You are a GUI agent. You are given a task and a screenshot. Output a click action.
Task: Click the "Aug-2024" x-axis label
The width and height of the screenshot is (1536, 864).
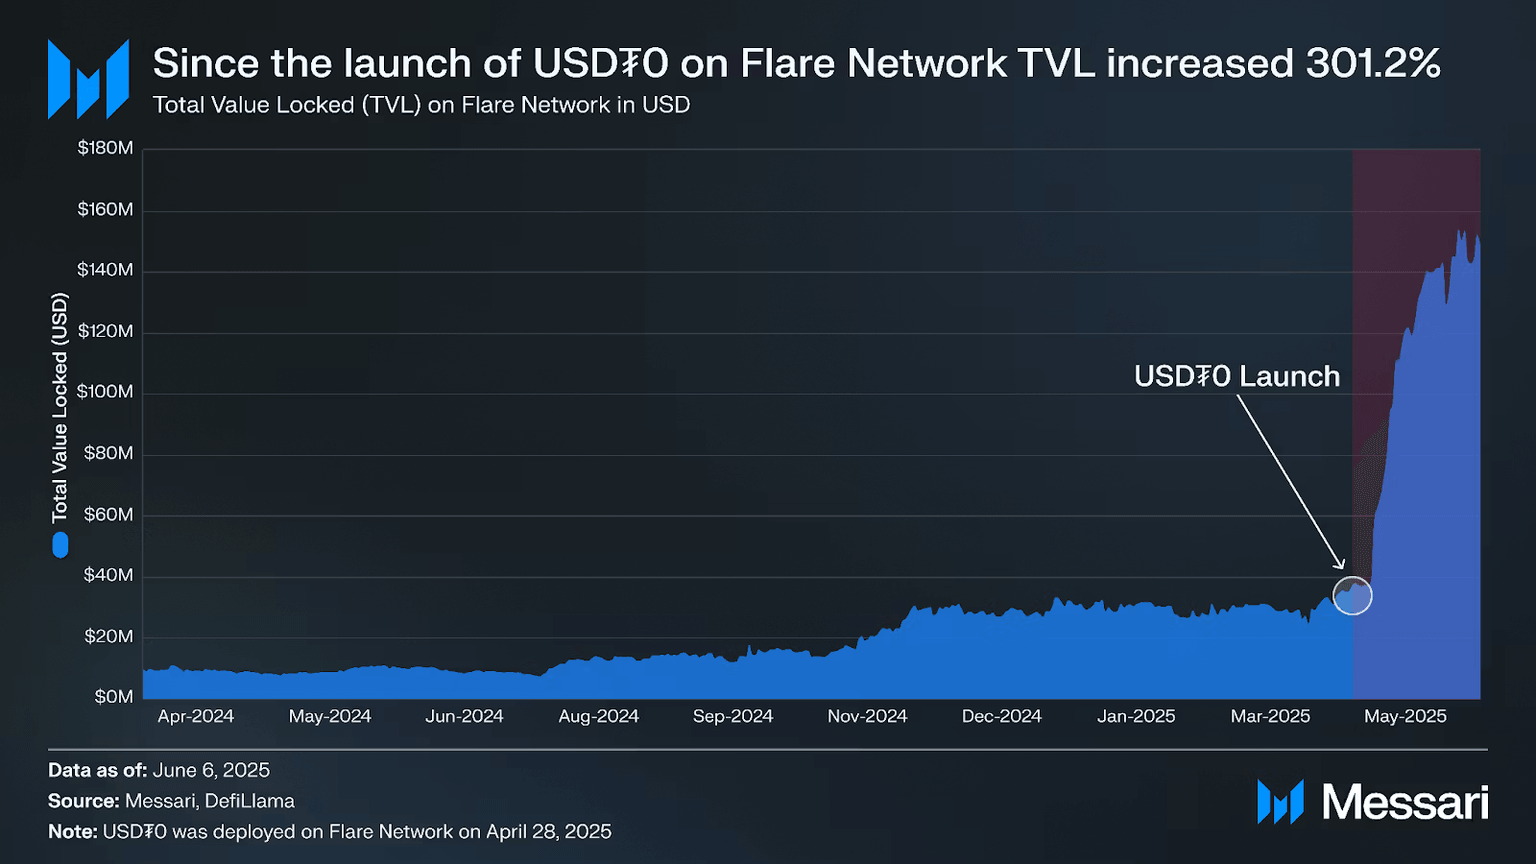599,716
